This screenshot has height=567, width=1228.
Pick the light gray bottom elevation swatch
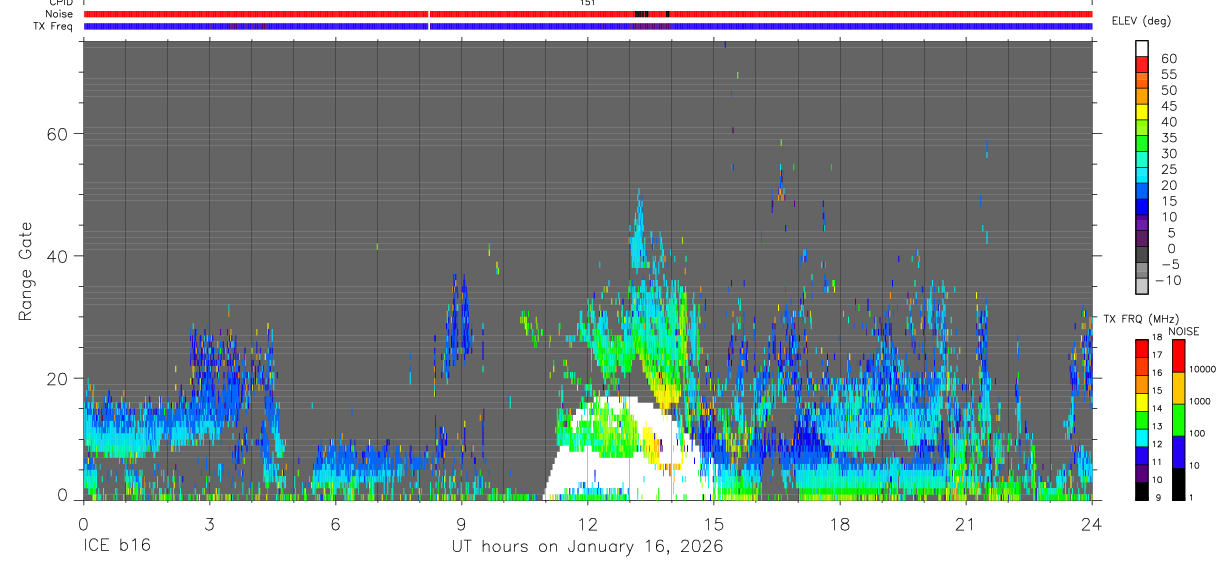(x=1141, y=287)
